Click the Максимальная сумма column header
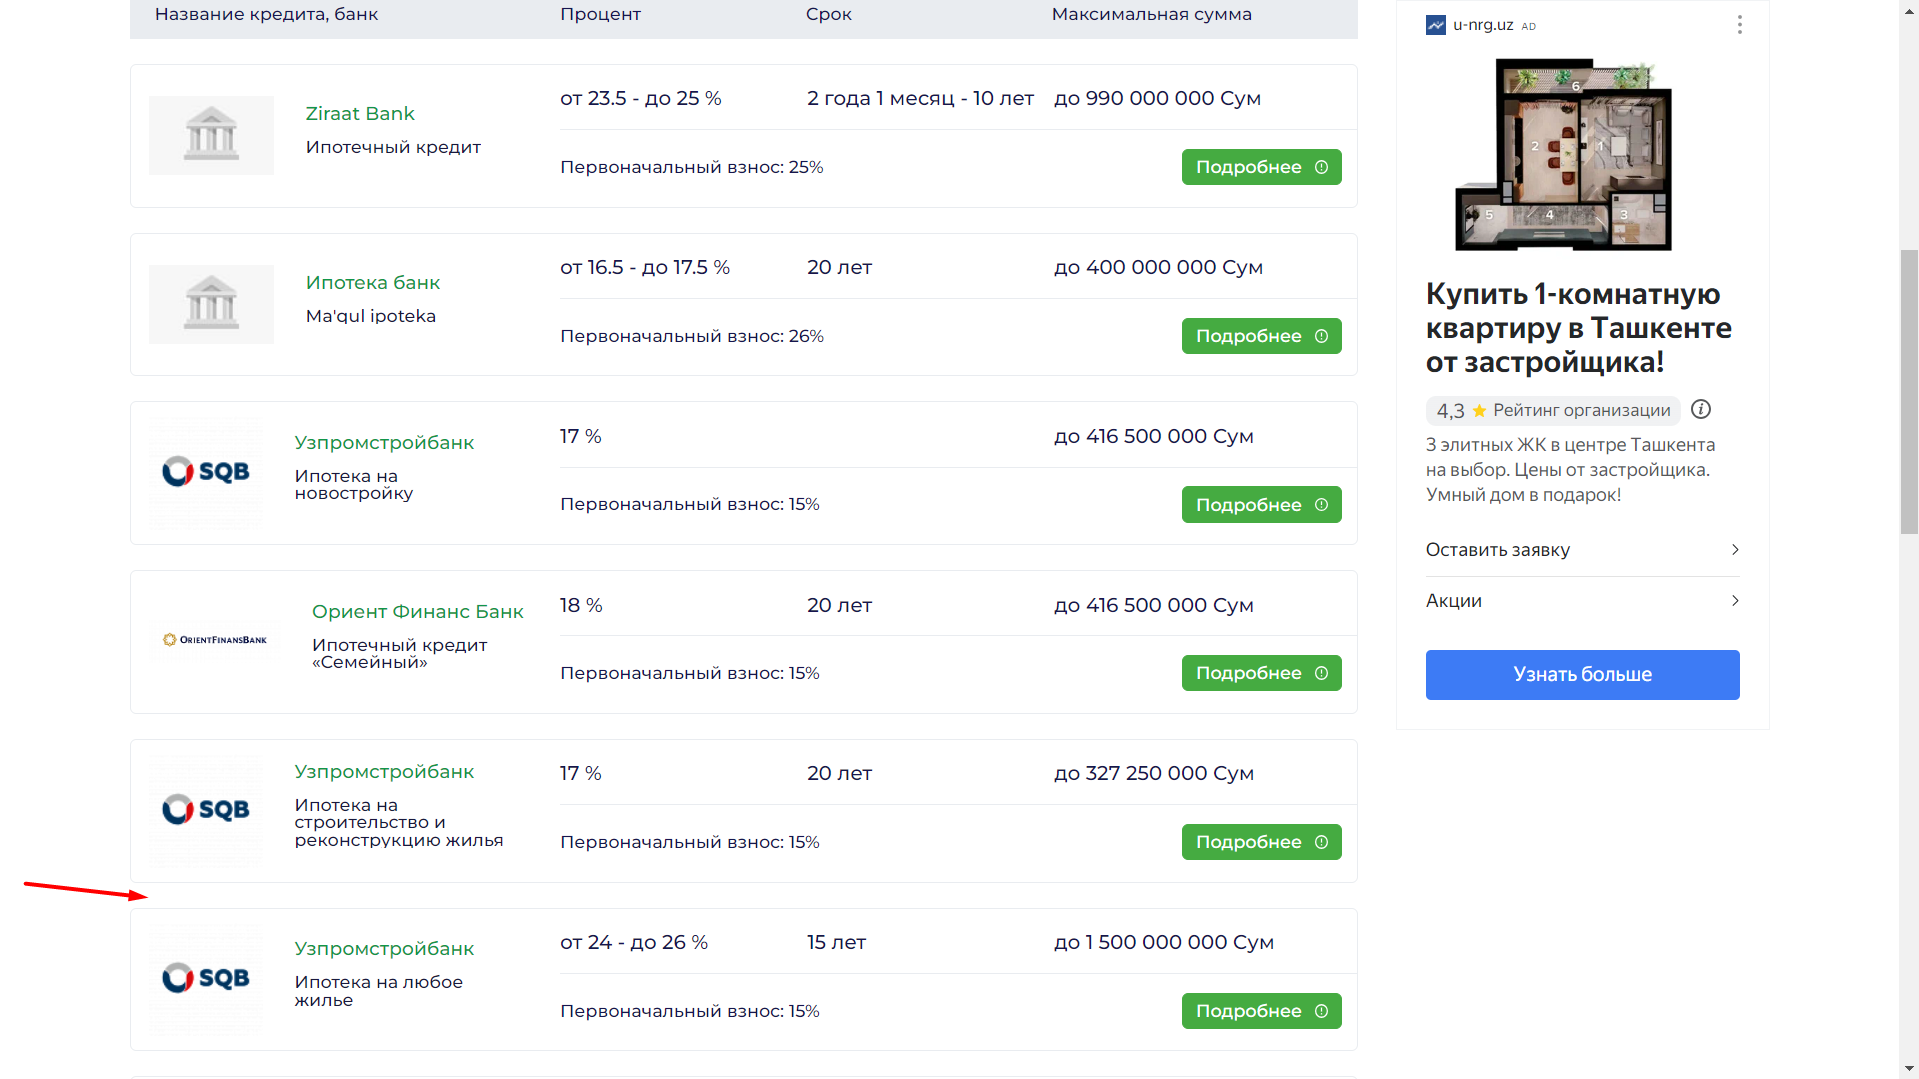Screen dimensions: 1919x1079 click(1151, 14)
